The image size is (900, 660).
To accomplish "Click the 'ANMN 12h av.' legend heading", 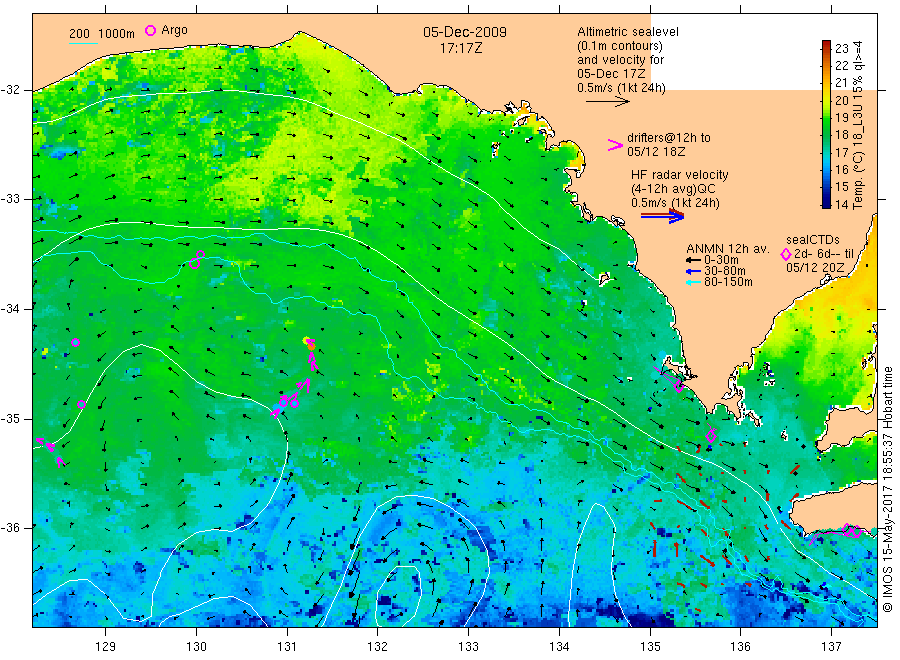I will (727, 249).
